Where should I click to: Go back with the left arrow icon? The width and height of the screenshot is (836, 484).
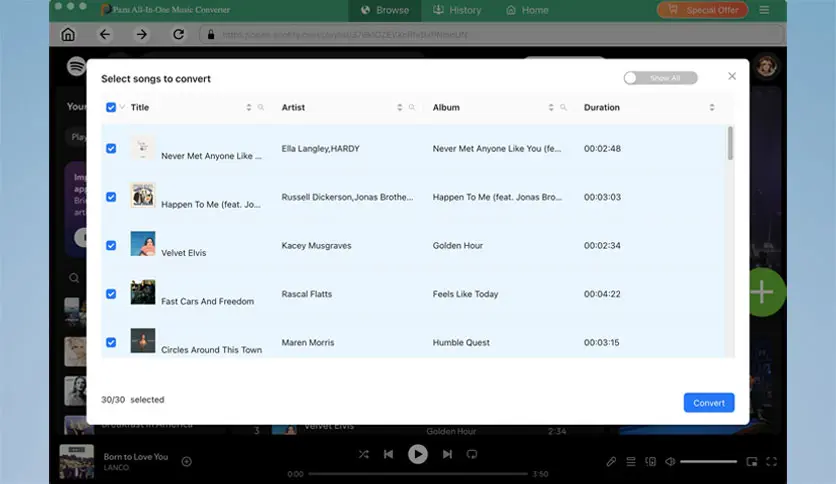(x=104, y=35)
